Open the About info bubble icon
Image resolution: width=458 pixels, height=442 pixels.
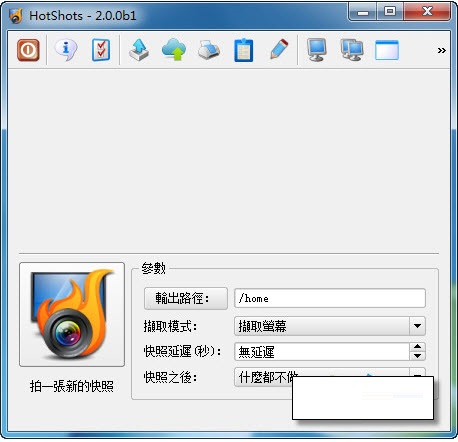tap(66, 50)
